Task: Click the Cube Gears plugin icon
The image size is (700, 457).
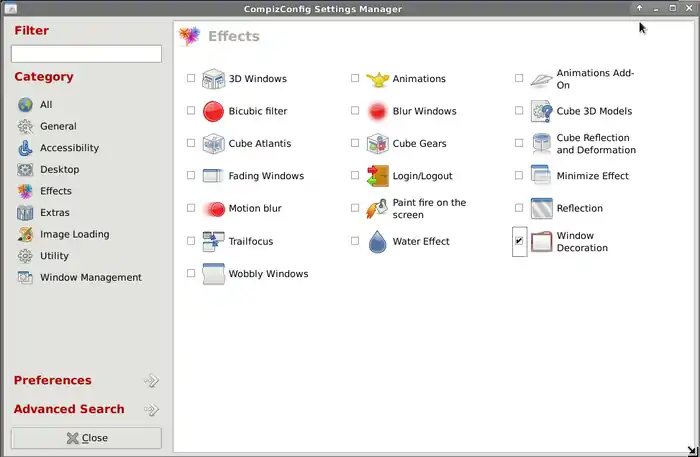Action: [377, 144]
